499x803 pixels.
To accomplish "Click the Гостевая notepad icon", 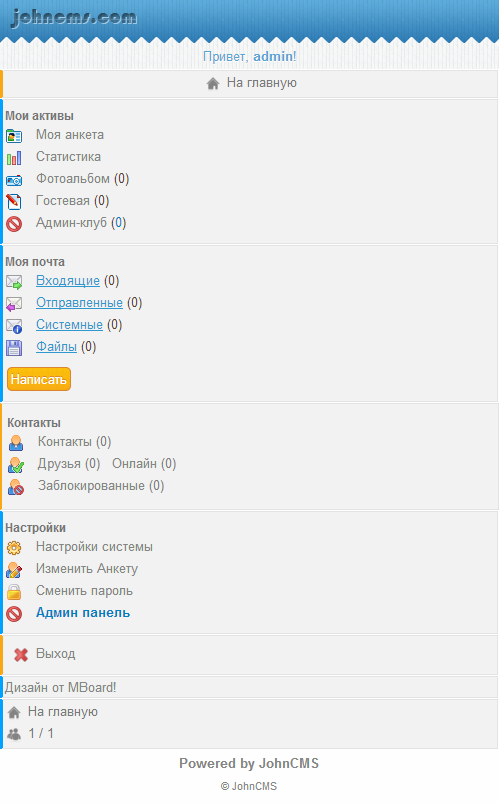I will coord(14,202).
